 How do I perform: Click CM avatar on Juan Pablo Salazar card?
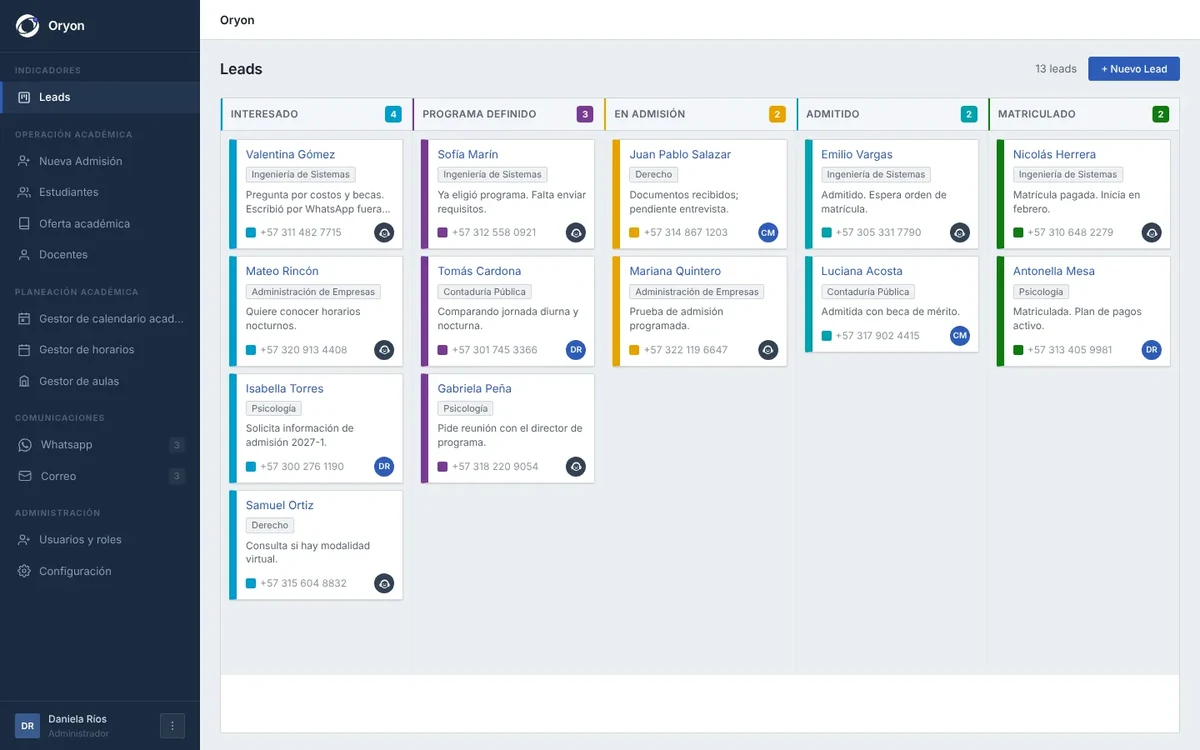point(768,233)
